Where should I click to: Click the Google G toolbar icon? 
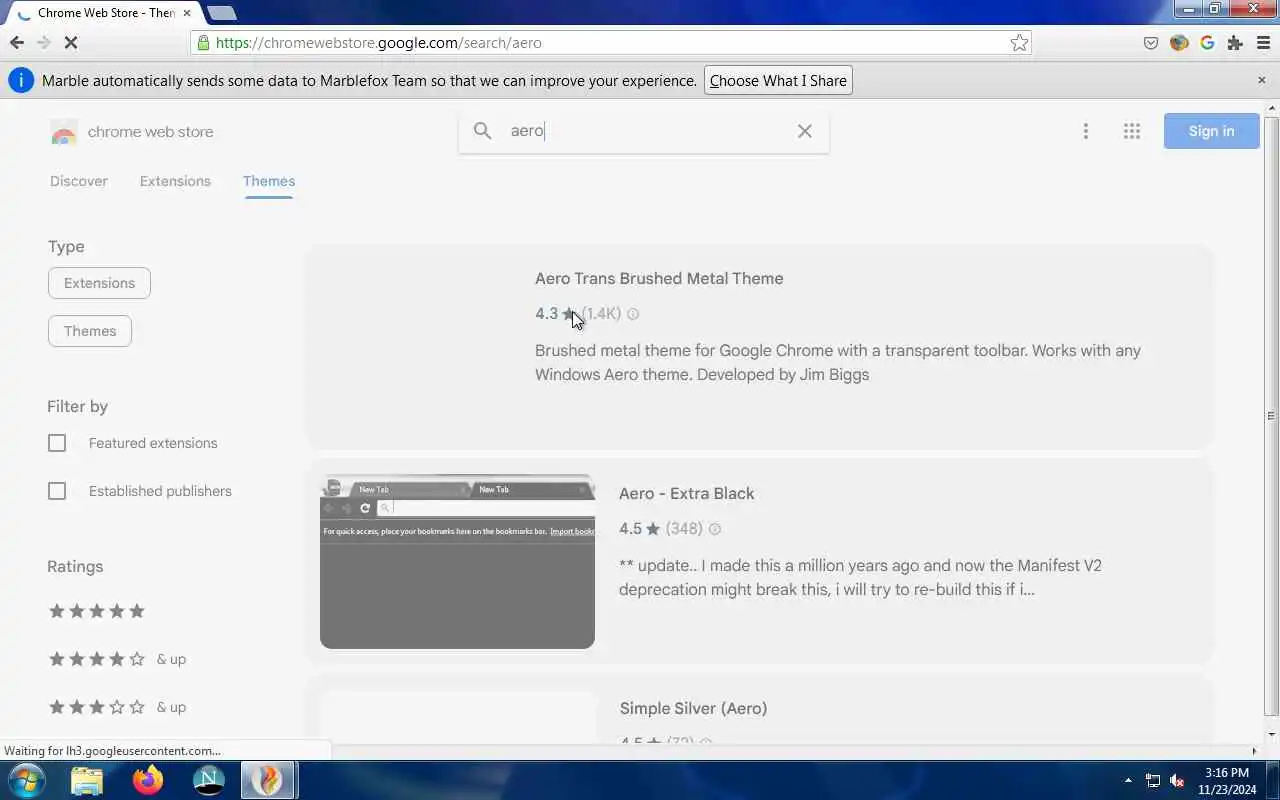tap(1207, 42)
